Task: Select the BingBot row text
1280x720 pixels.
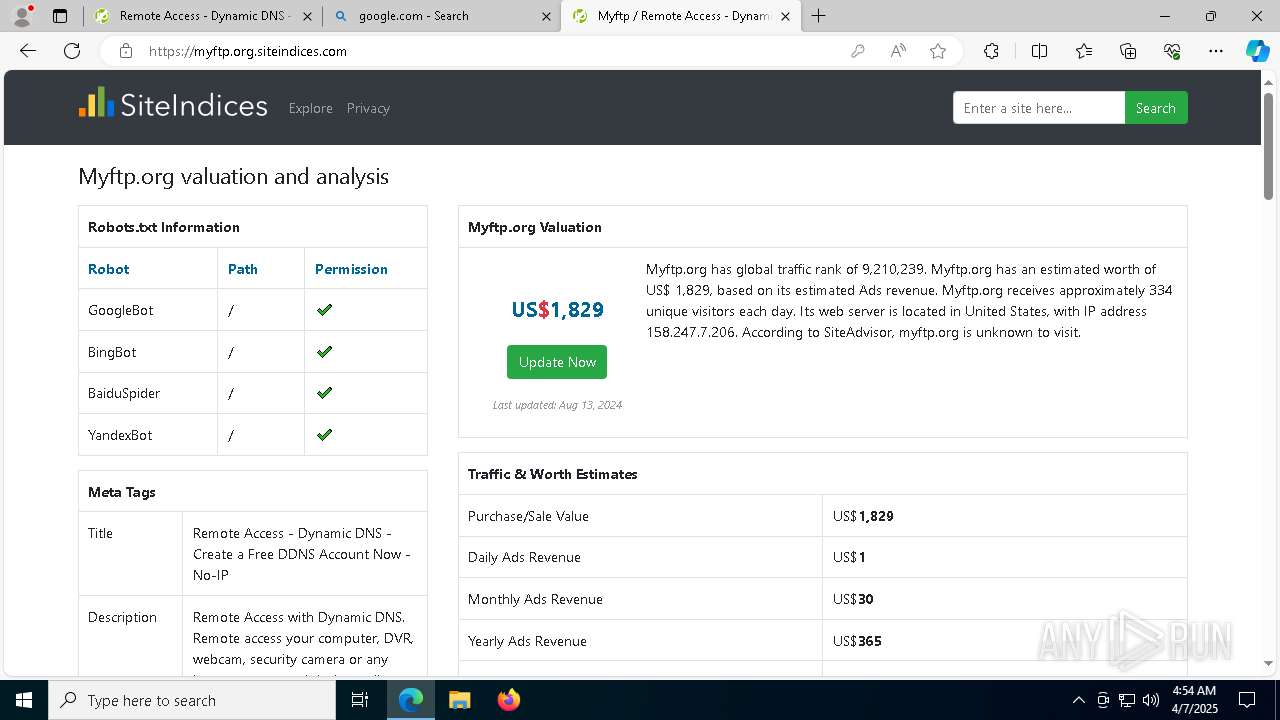Action: pos(112,352)
